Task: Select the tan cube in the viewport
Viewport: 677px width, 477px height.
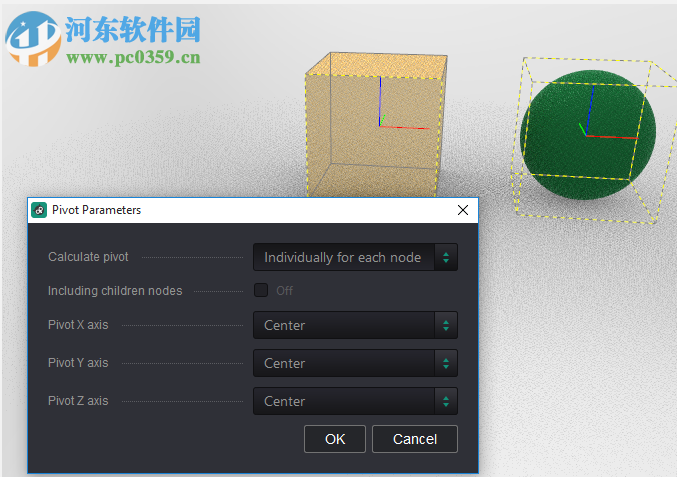Action: (x=375, y=125)
